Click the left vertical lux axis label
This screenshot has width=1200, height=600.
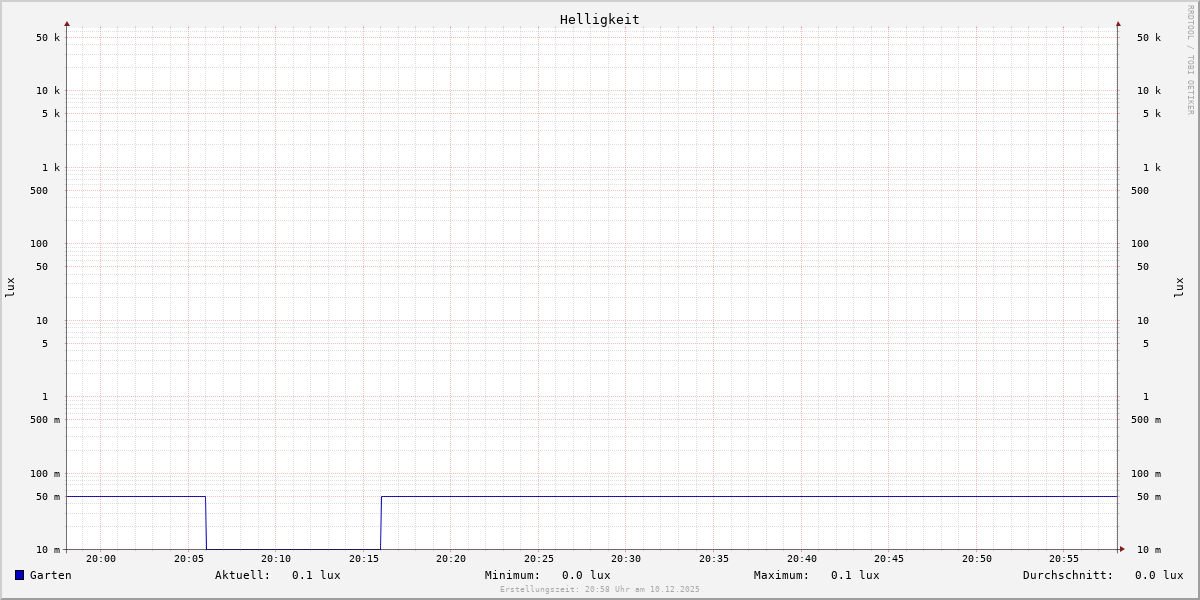click(10, 287)
